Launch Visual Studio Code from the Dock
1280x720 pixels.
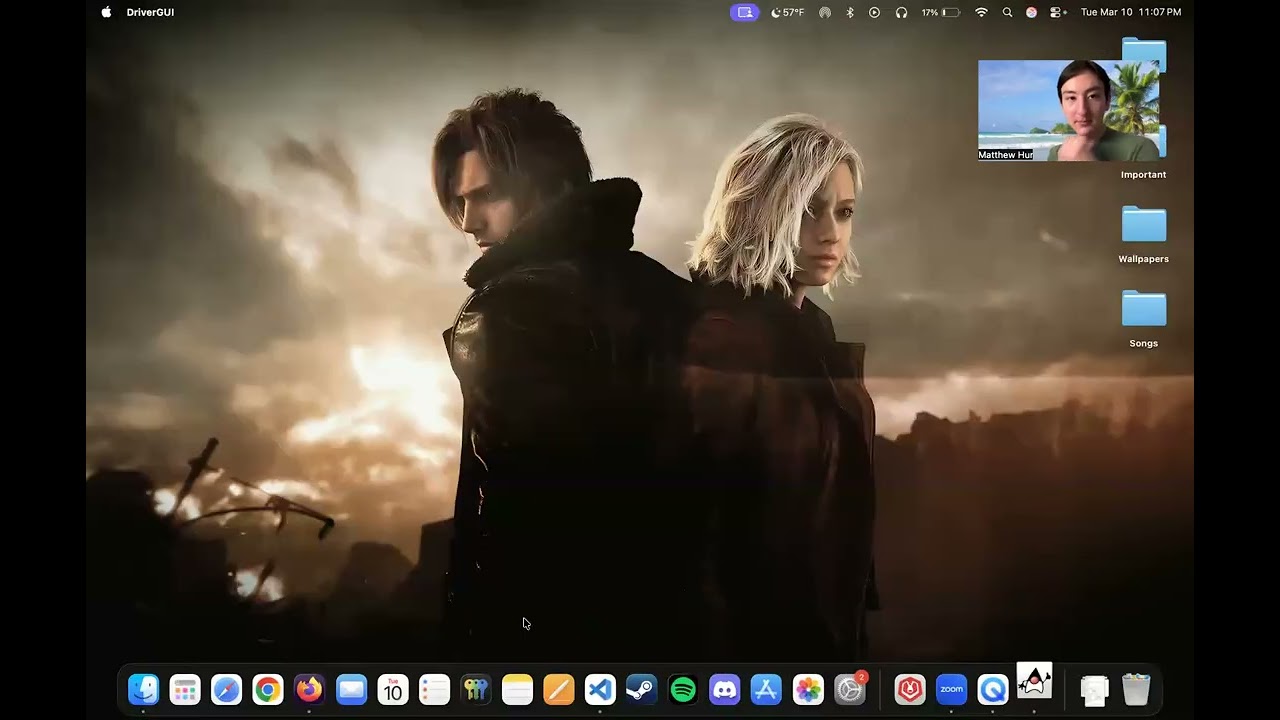600,689
